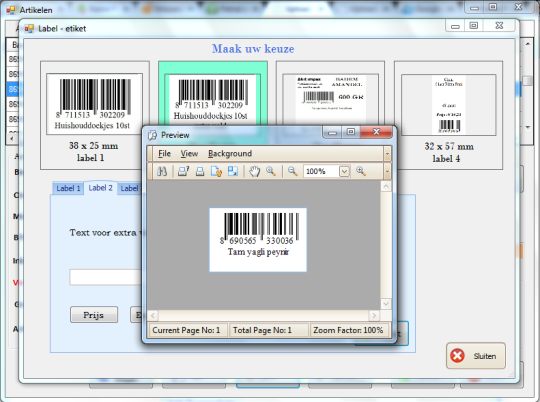Select the magnifier tool beside the hand tool

(271, 171)
